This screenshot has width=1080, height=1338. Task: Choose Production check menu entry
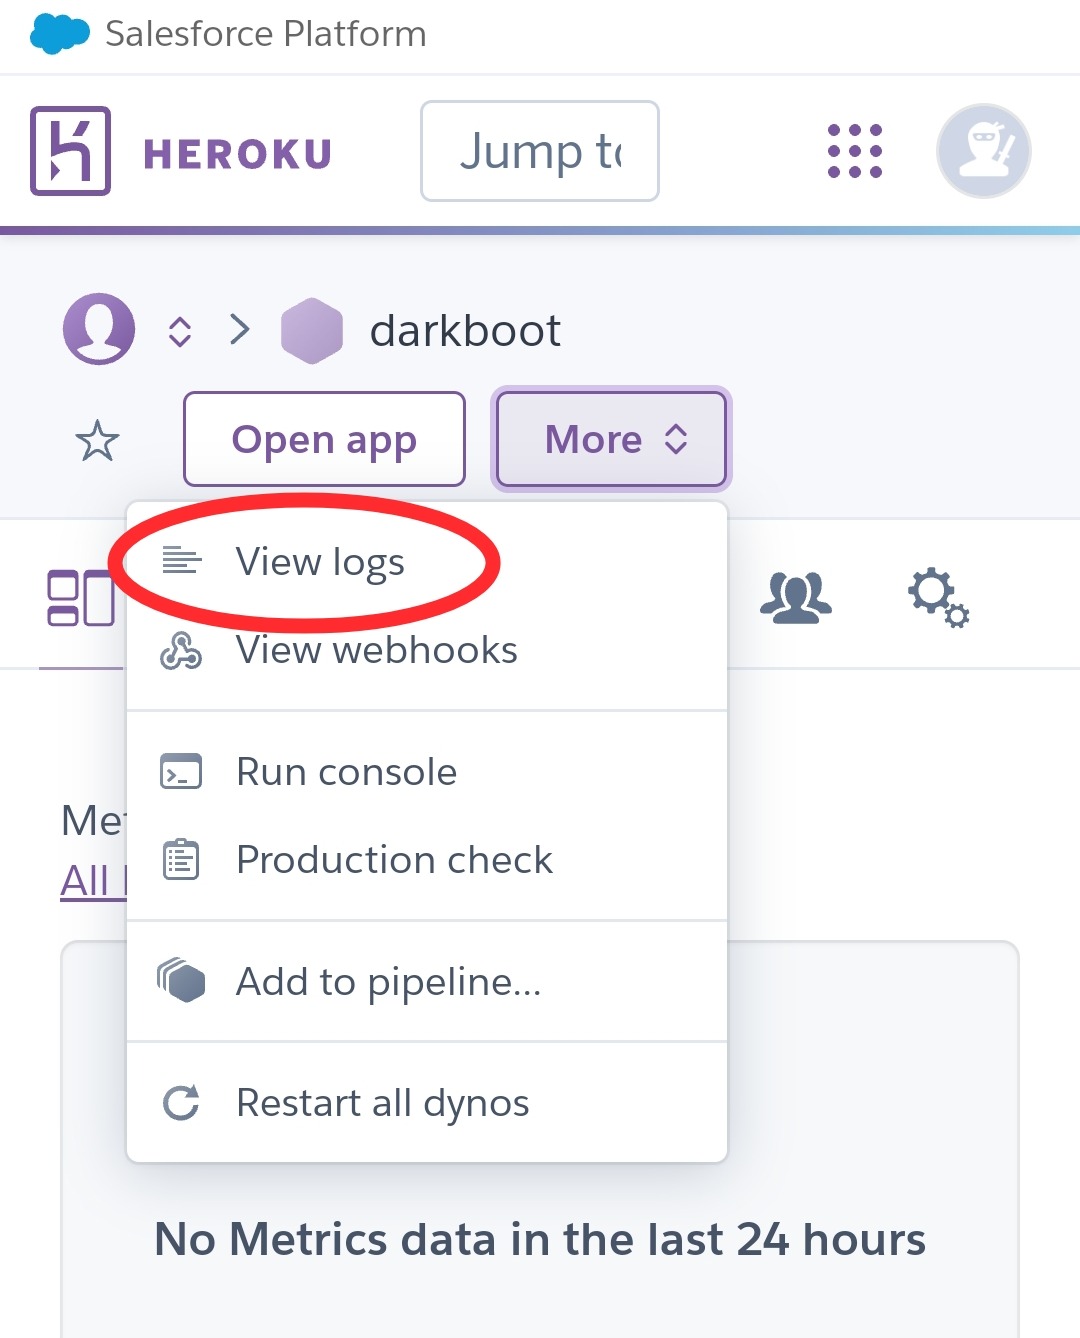point(427,860)
